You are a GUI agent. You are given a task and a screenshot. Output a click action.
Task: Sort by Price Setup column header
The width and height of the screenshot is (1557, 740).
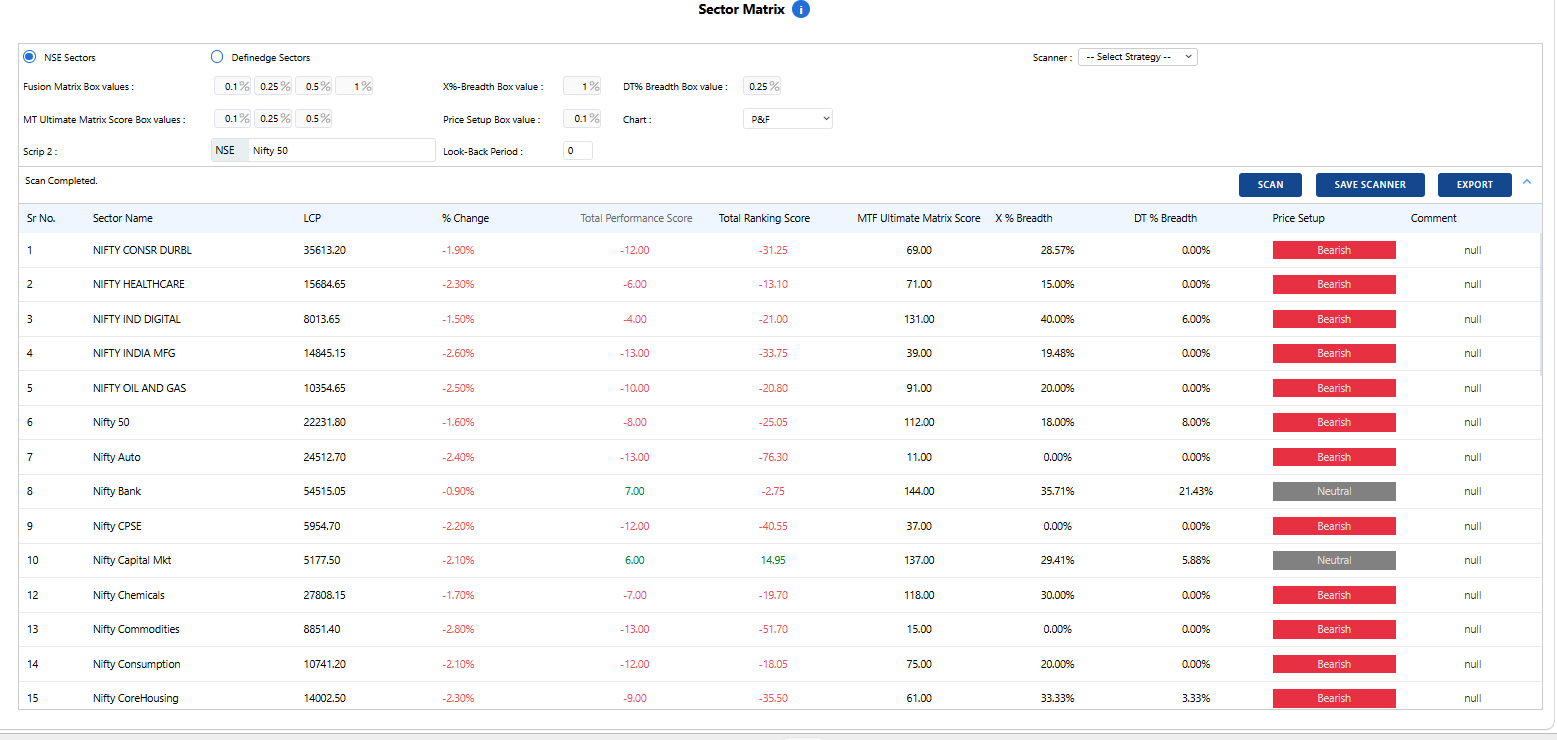tap(1298, 218)
